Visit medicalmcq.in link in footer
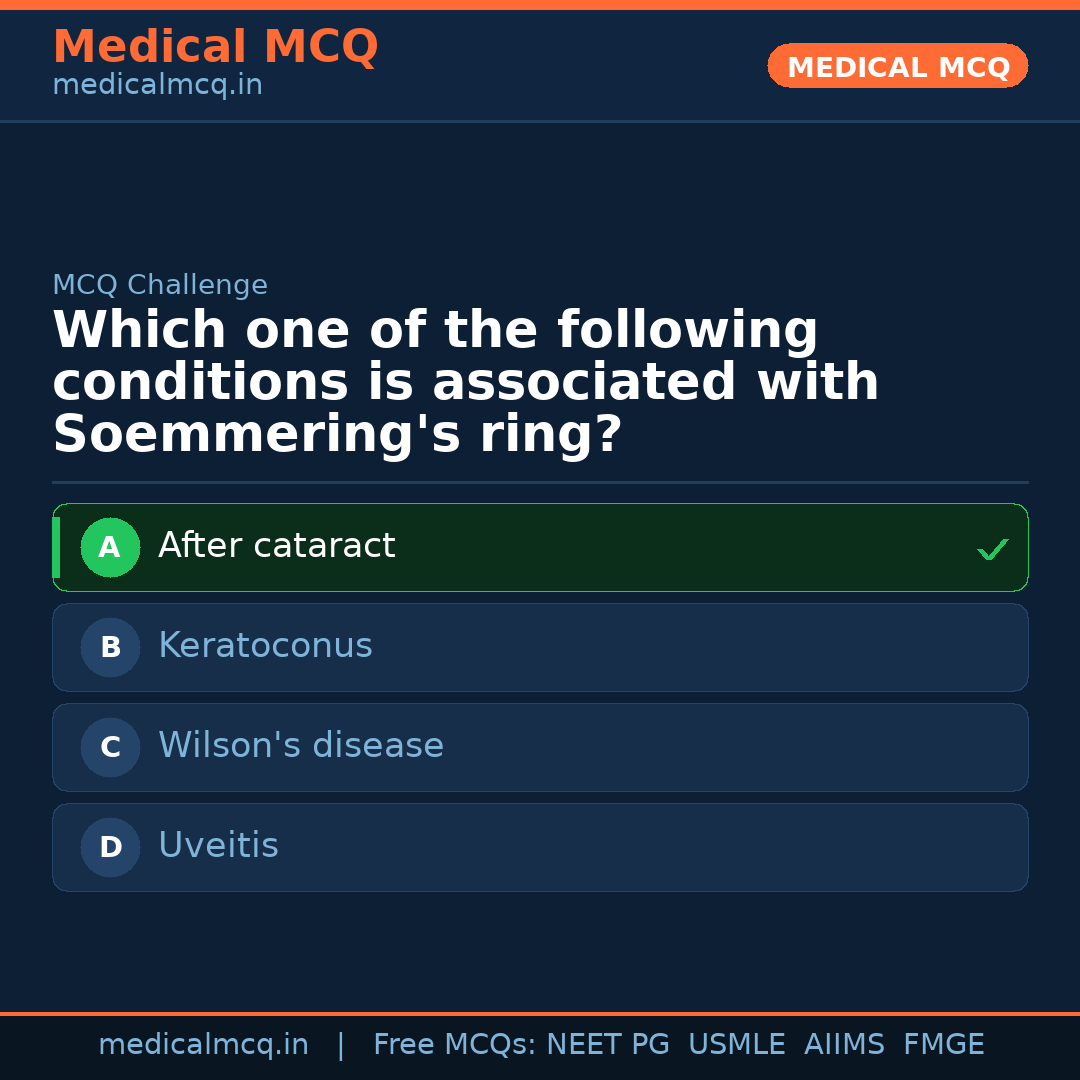 (x=203, y=1044)
